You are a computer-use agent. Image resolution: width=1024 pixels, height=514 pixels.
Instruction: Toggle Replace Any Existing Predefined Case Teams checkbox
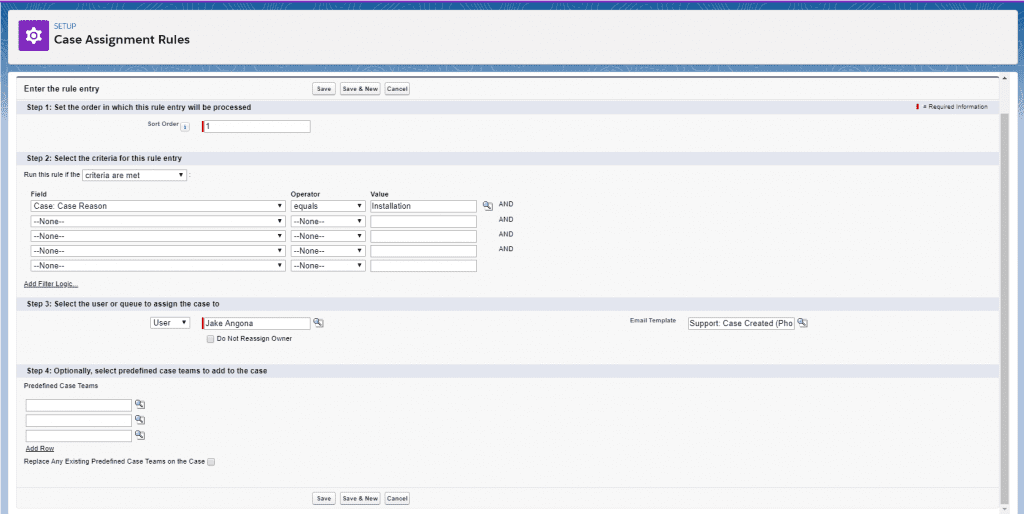[210, 461]
